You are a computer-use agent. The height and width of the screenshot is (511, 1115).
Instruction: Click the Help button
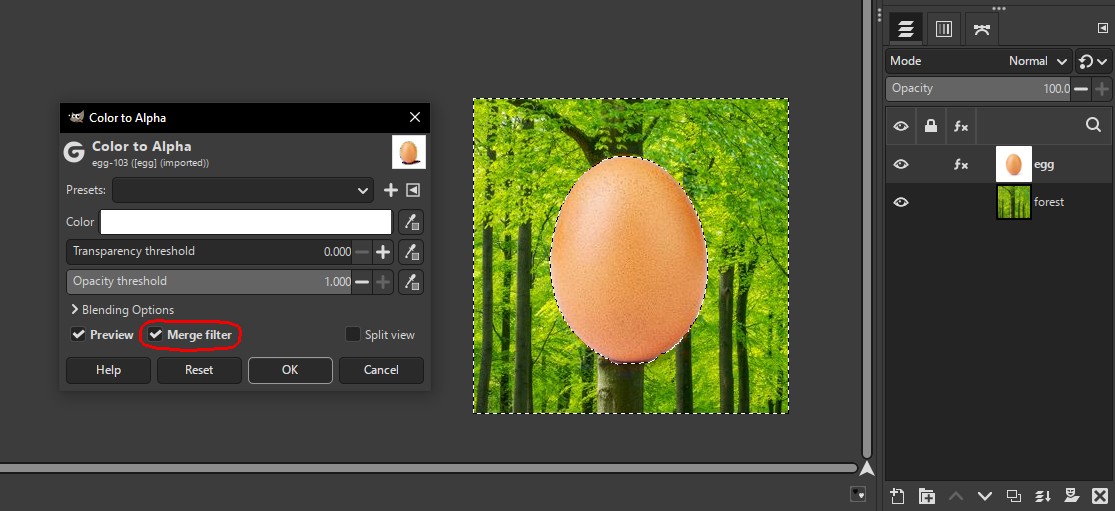[x=108, y=370]
